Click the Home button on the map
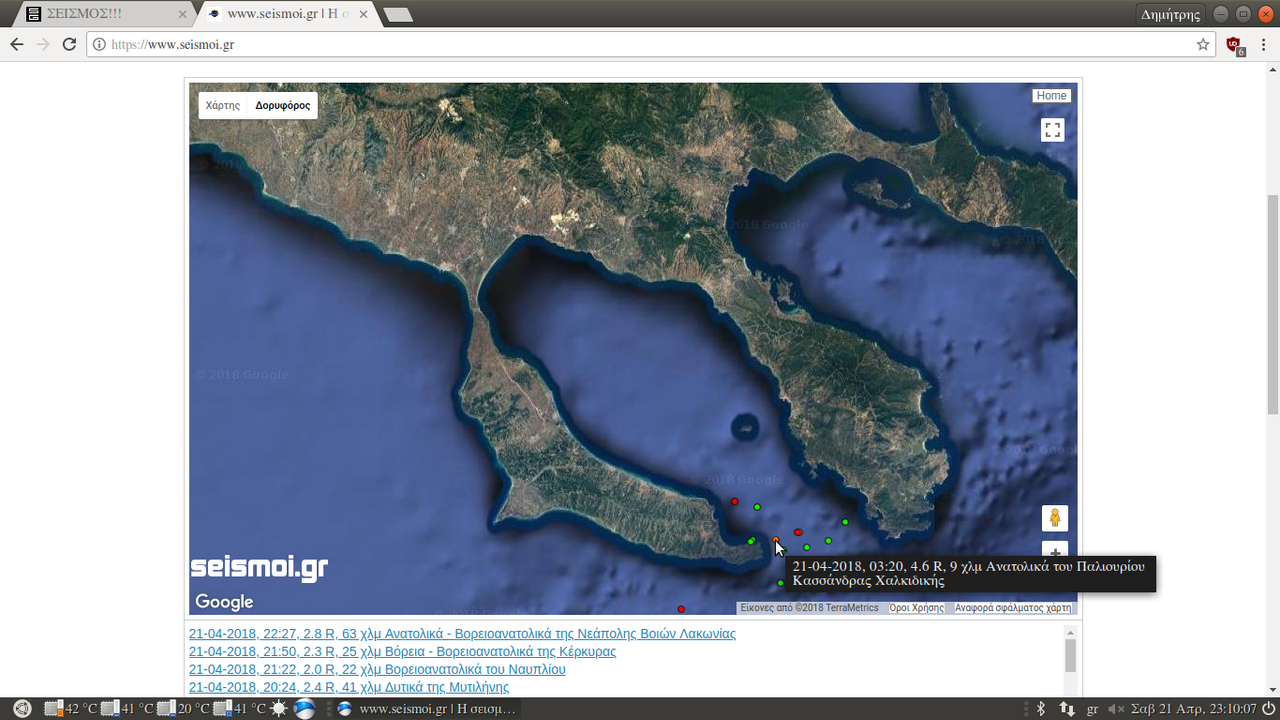 click(1051, 96)
